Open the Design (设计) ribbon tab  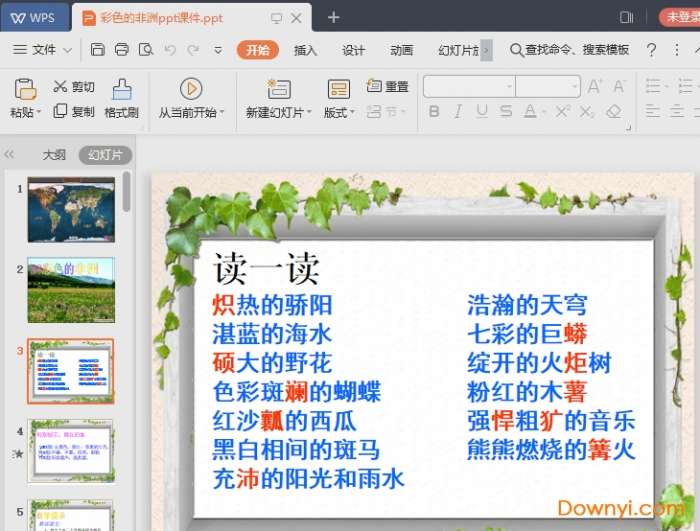click(x=353, y=50)
